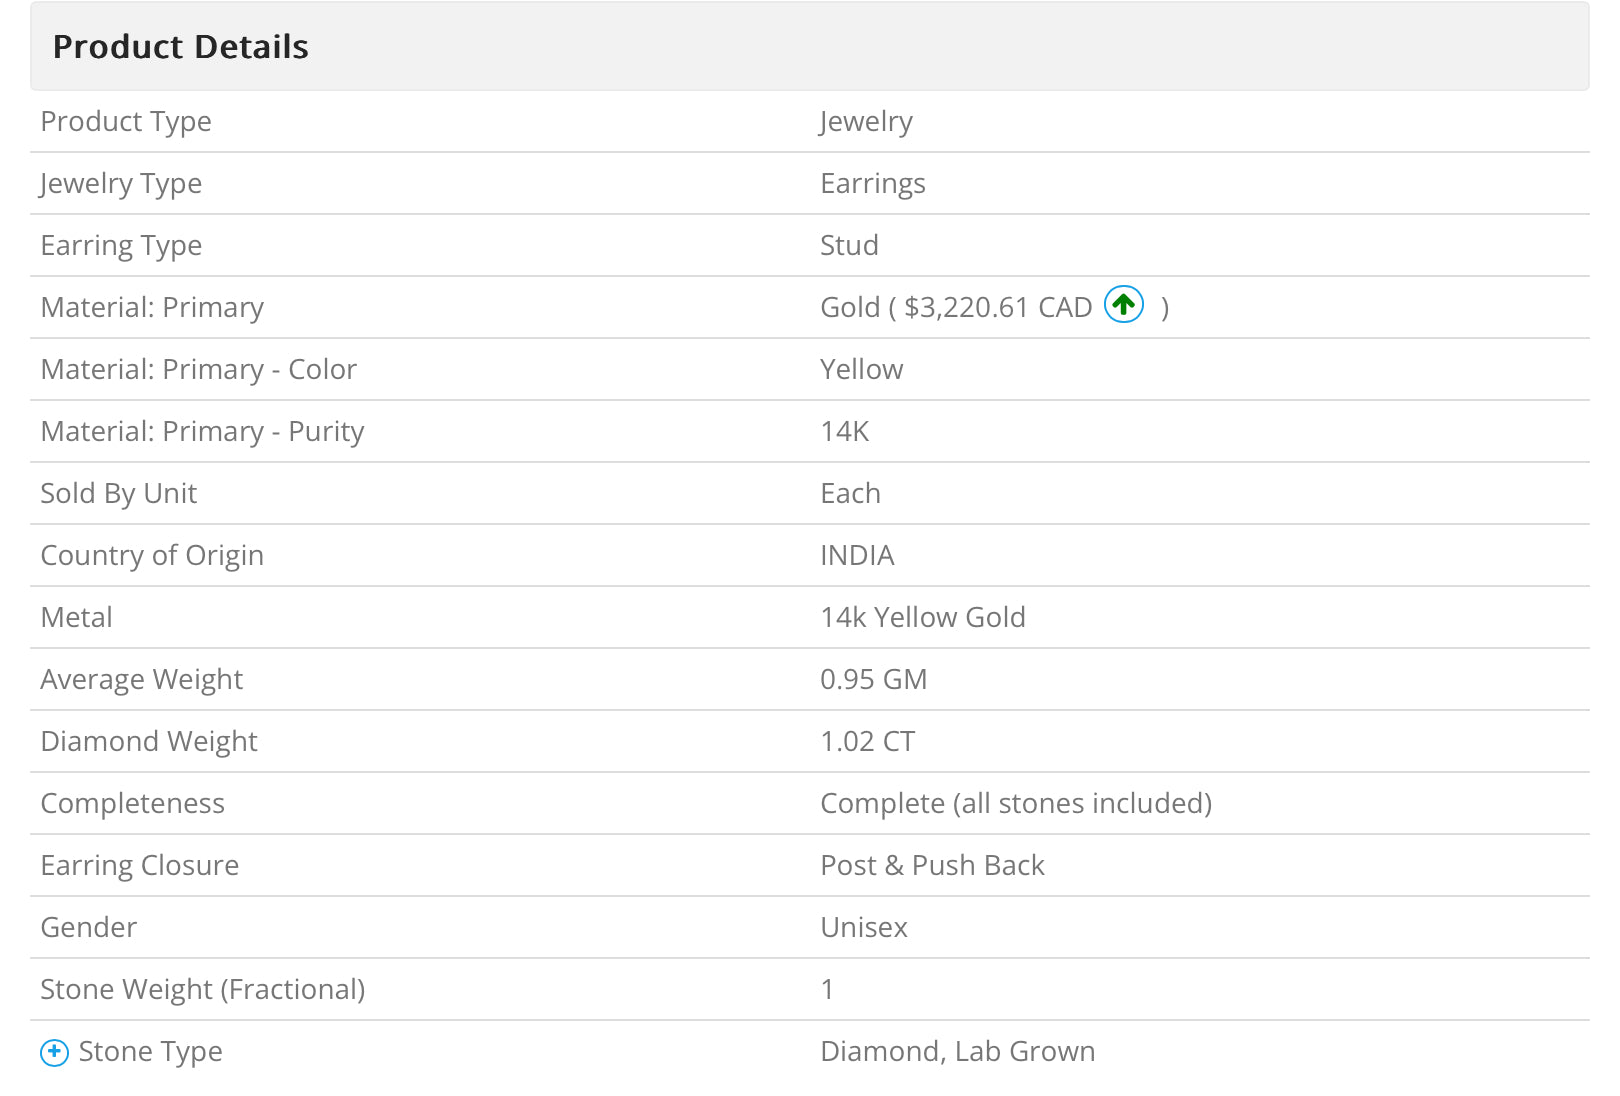
Task: Select the Unisex gender value
Action: [864, 927]
